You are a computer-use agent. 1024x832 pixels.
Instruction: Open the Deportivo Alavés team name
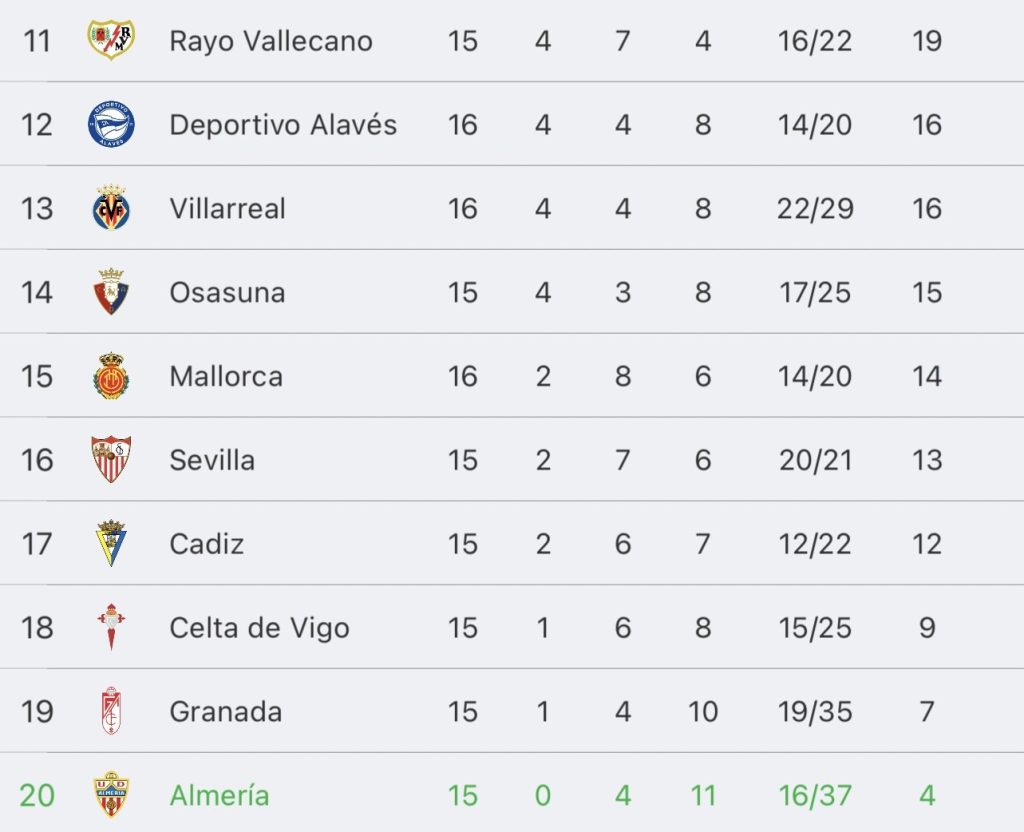[x=283, y=125]
